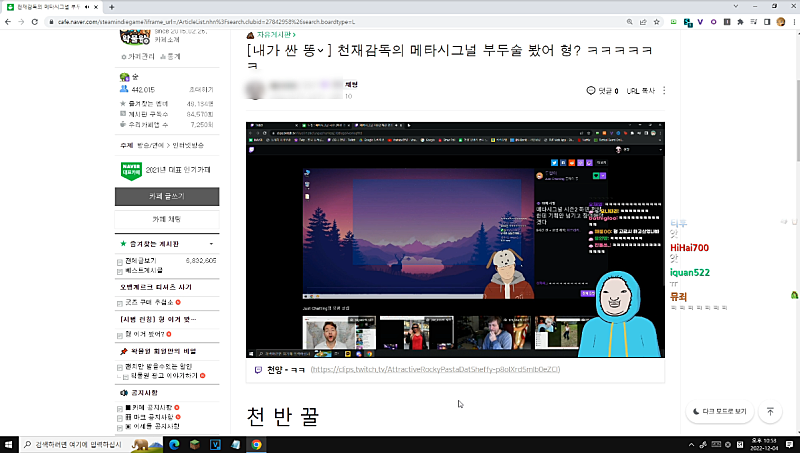Expand the 즐겨찾는 게시판 favorites section

tap(211, 243)
